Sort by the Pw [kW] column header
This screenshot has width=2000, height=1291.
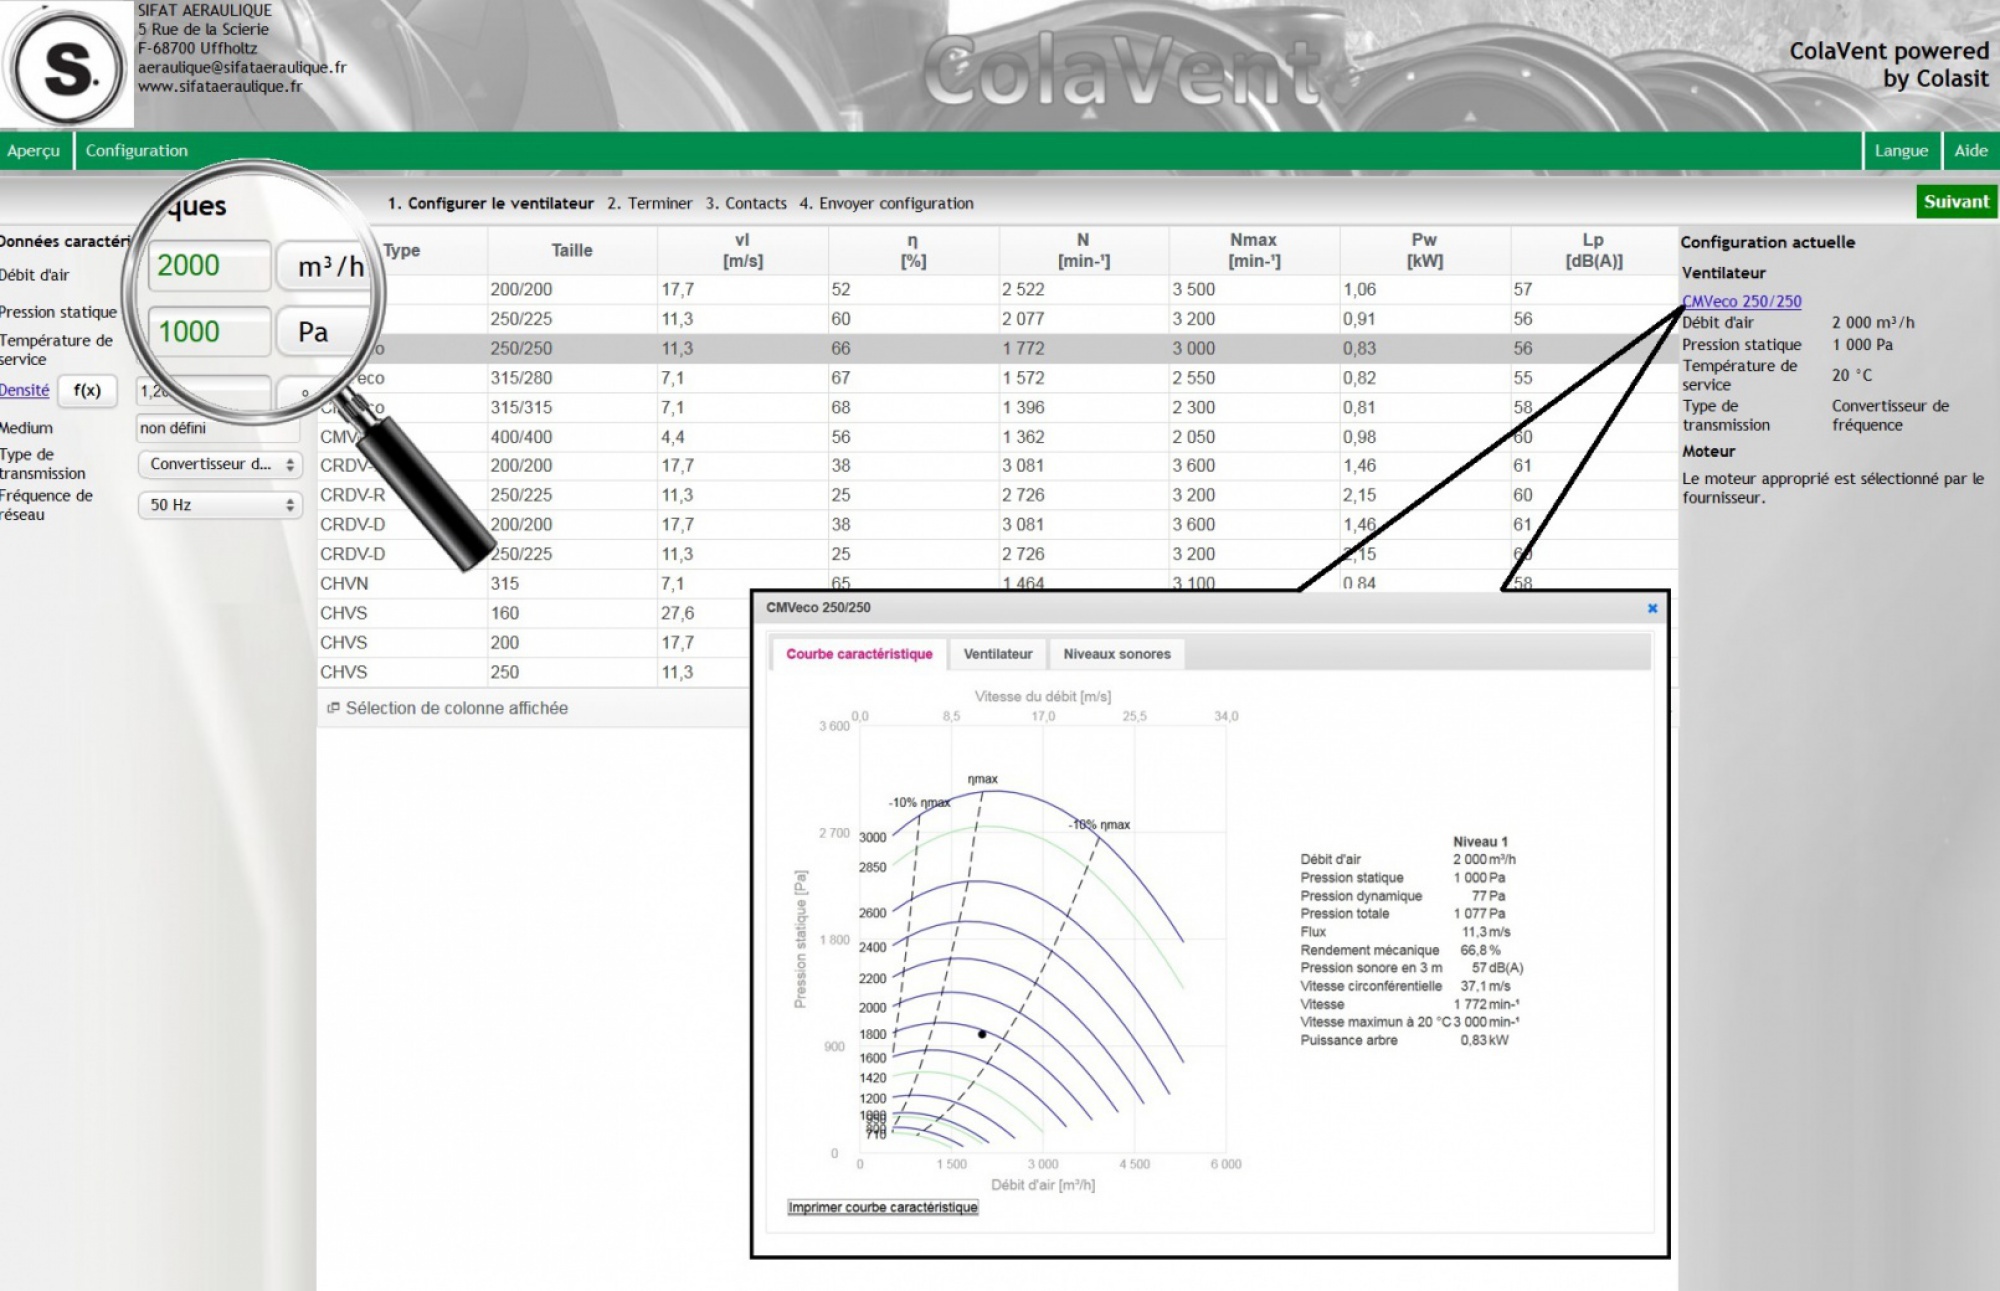tap(1424, 250)
